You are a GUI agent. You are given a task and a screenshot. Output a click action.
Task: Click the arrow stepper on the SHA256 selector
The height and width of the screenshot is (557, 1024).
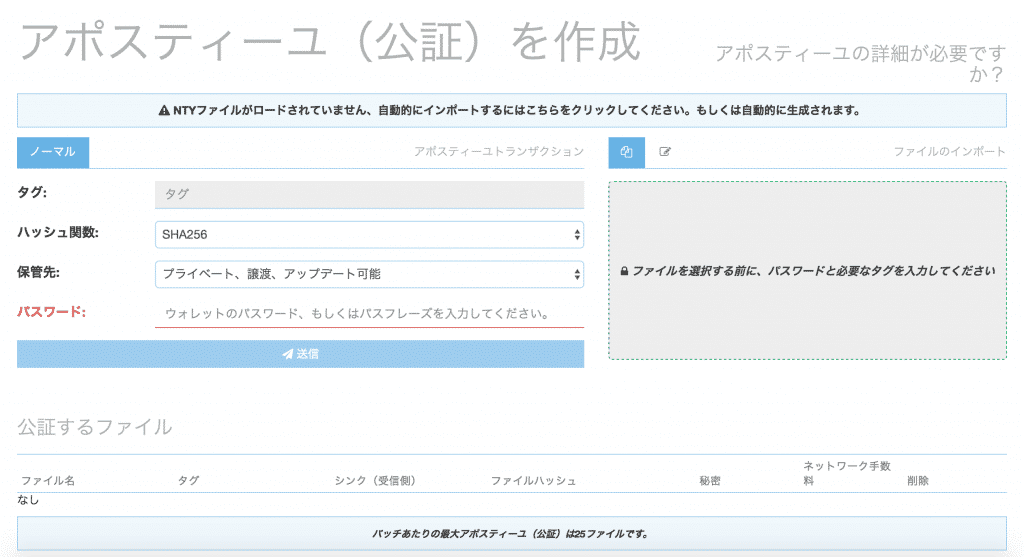[576, 234]
